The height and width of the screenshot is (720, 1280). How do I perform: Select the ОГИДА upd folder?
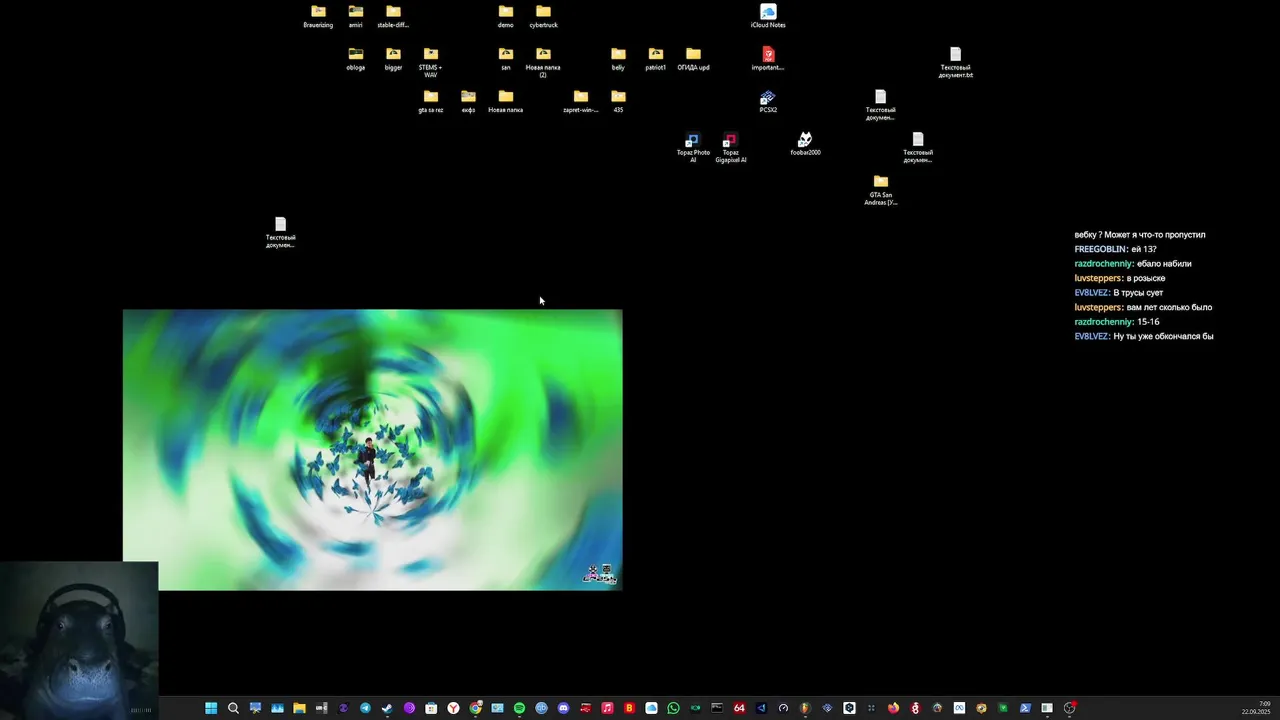pyautogui.click(x=693, y=59)
